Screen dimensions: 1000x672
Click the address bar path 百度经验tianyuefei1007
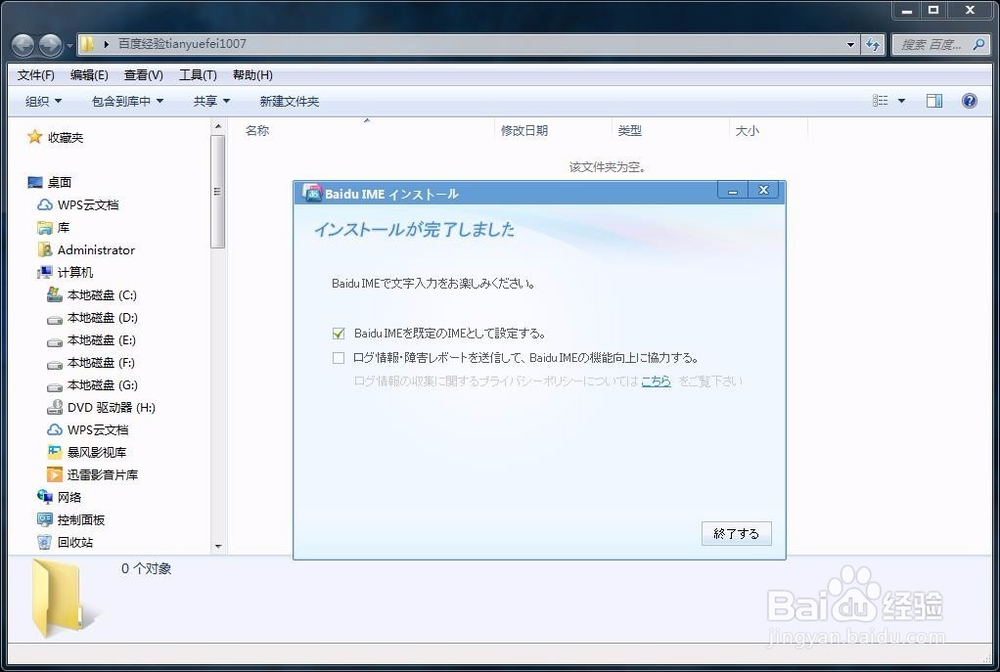coord(182,44)
